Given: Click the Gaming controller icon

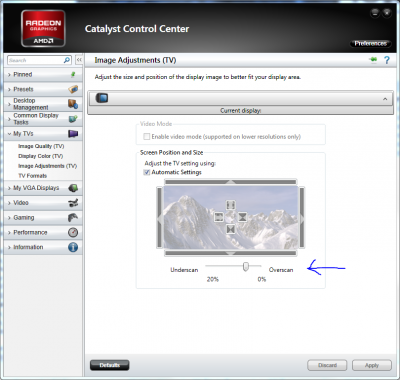Looking at the screenshot, I should pyautogui.click(x=73, y=218).
